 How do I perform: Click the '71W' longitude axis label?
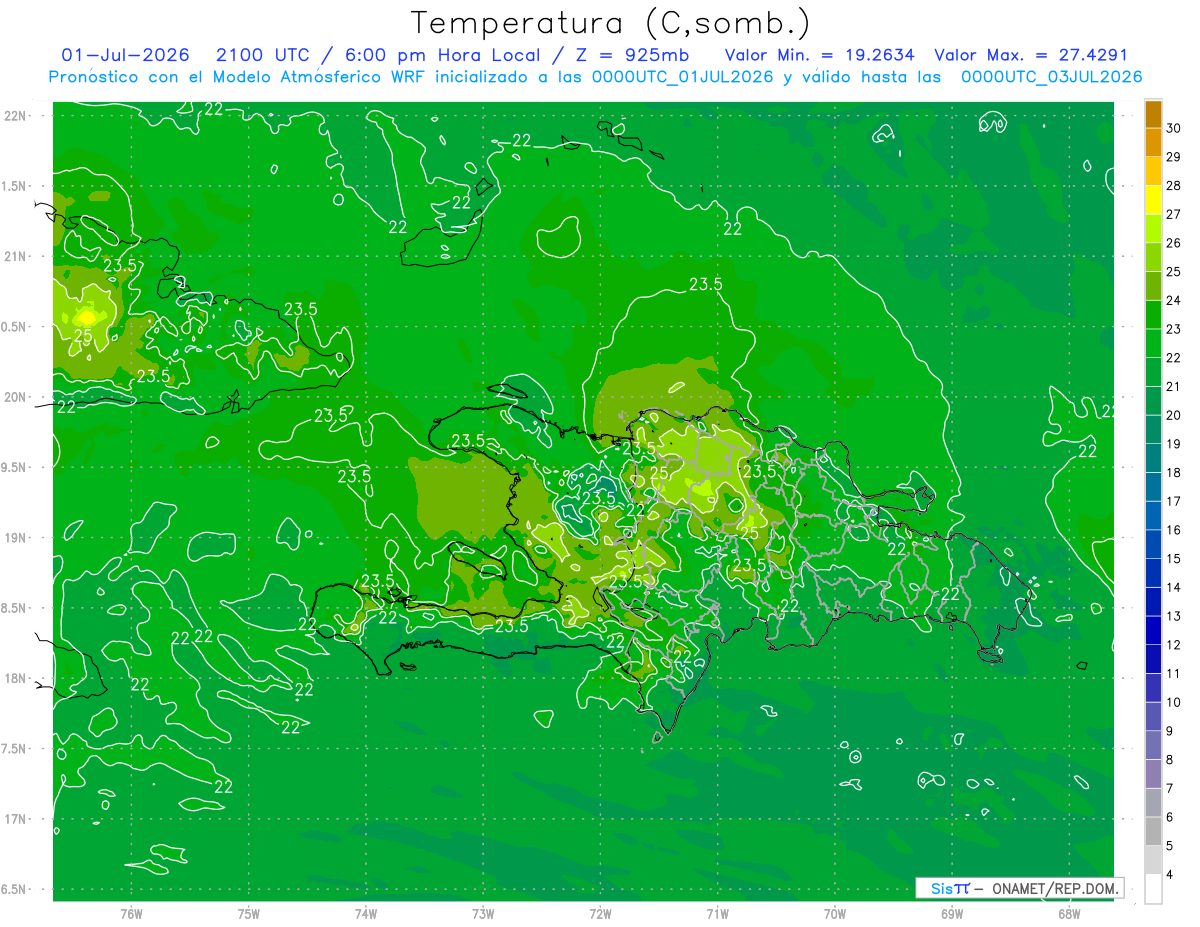point(717,914)
